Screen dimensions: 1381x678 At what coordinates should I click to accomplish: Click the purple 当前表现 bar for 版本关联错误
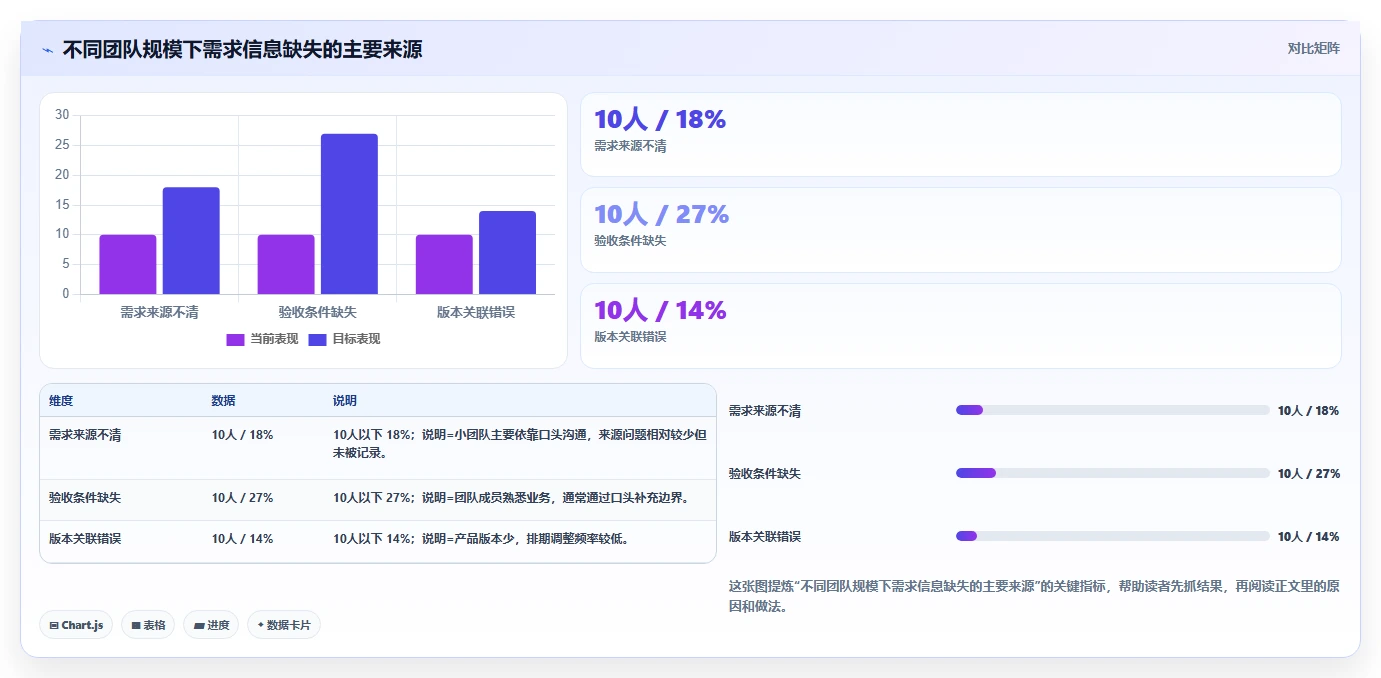tap(444, 264)
